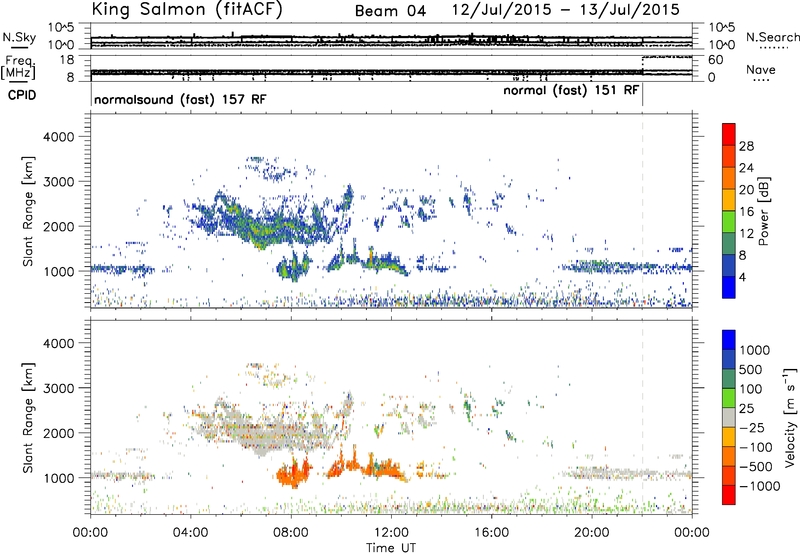
Task: Select the "12:00" time axis label
Action: (391, 533)
